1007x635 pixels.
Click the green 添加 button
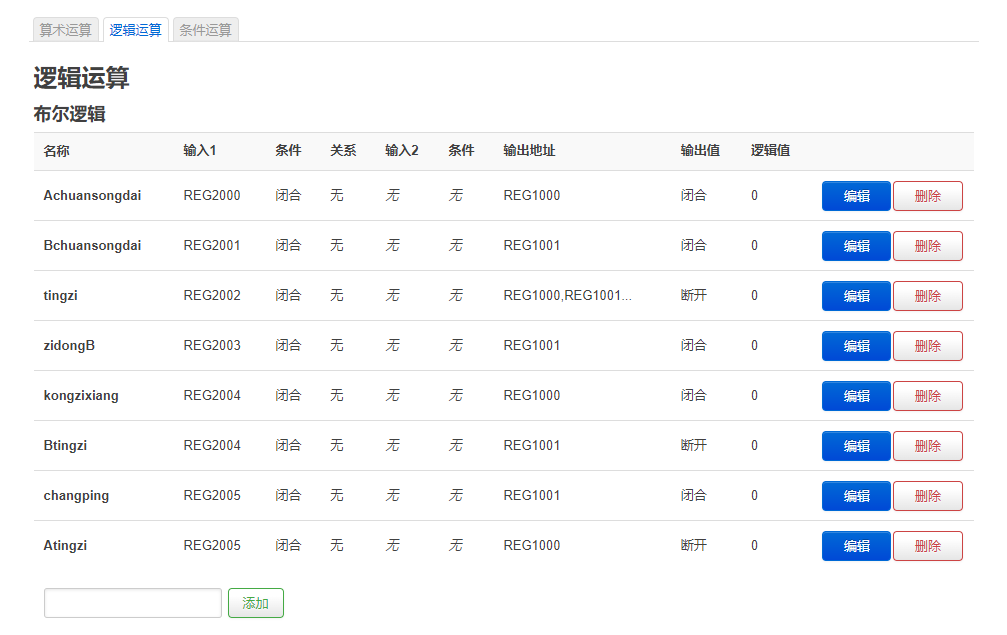(256, 603)
